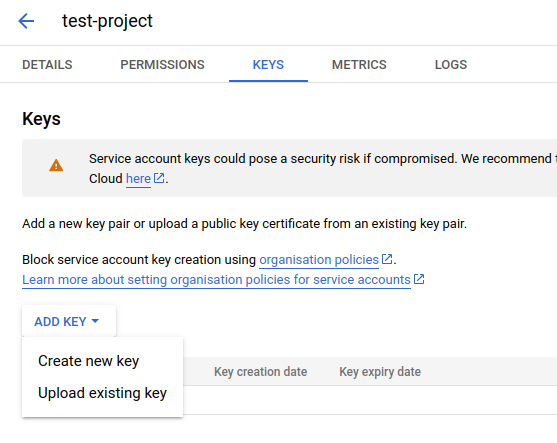Click the 'Keys' section heading
This screenshot has width=557, height=443.
click(41, 119)
